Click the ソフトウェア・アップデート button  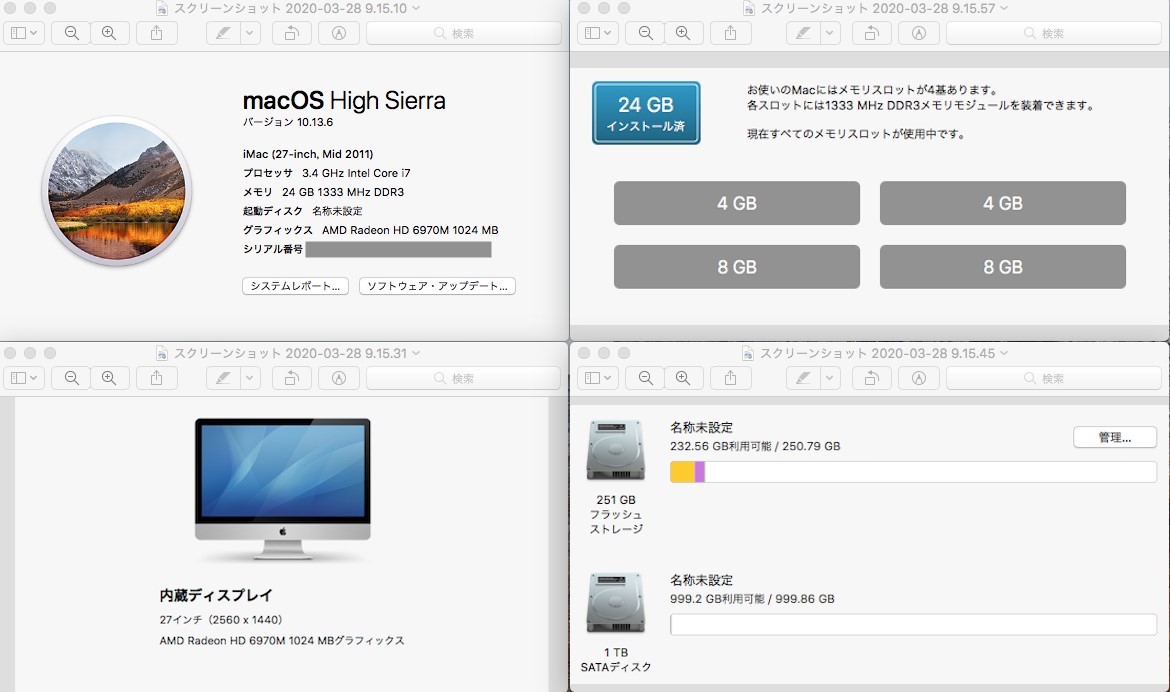437,286
